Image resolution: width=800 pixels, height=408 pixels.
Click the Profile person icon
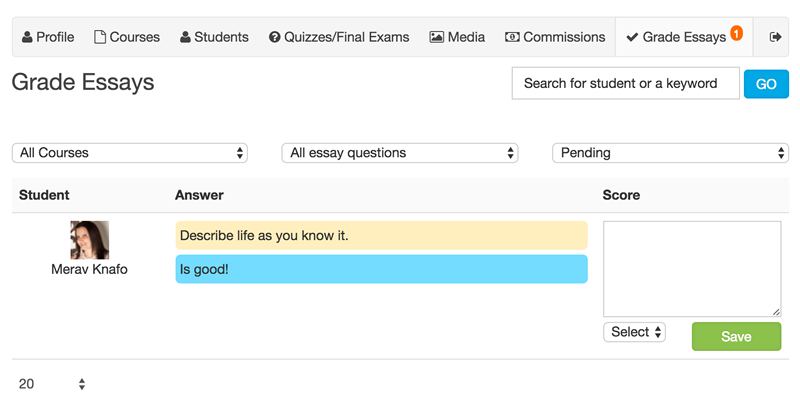(27, 37)
